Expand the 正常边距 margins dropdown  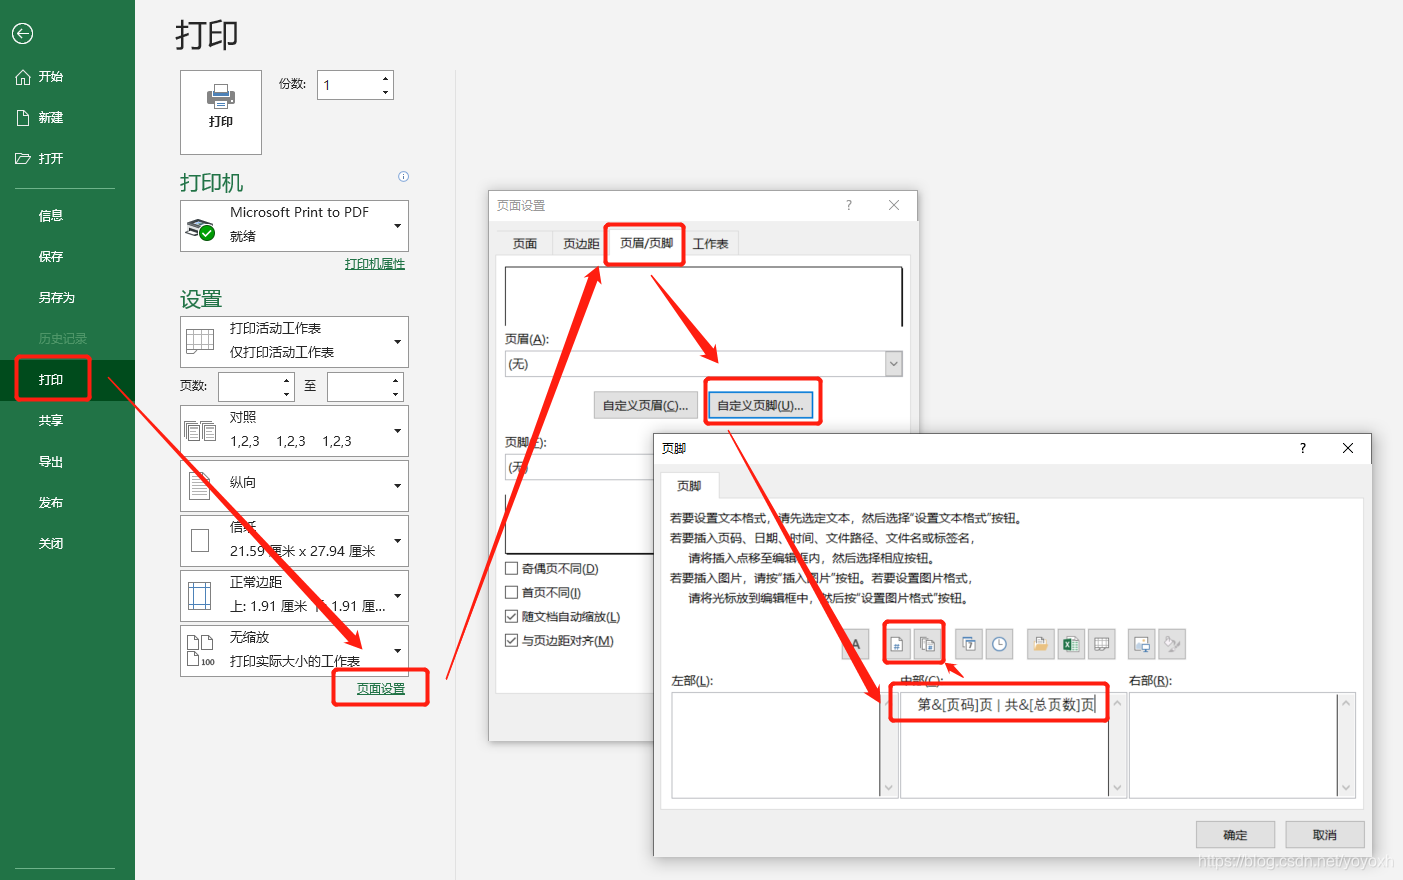[x=294, y=596]
